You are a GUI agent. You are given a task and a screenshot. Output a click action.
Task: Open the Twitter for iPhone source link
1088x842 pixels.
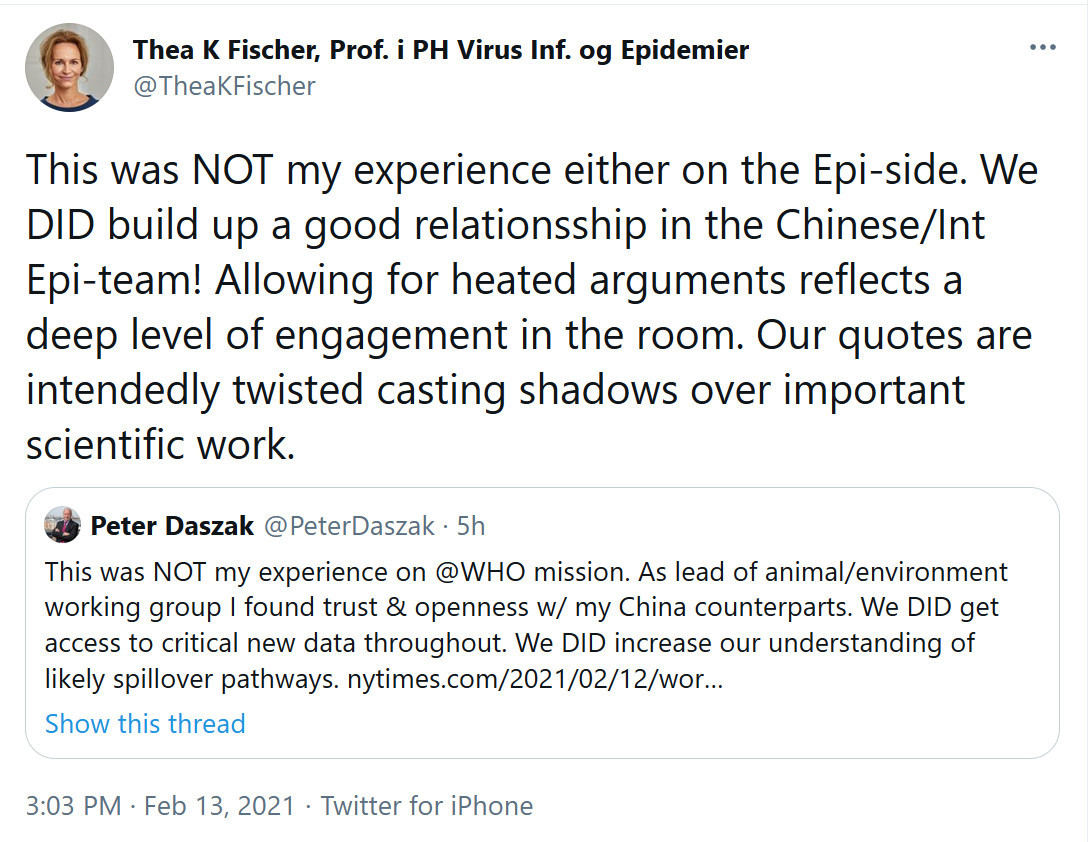[x=427, y=806]
